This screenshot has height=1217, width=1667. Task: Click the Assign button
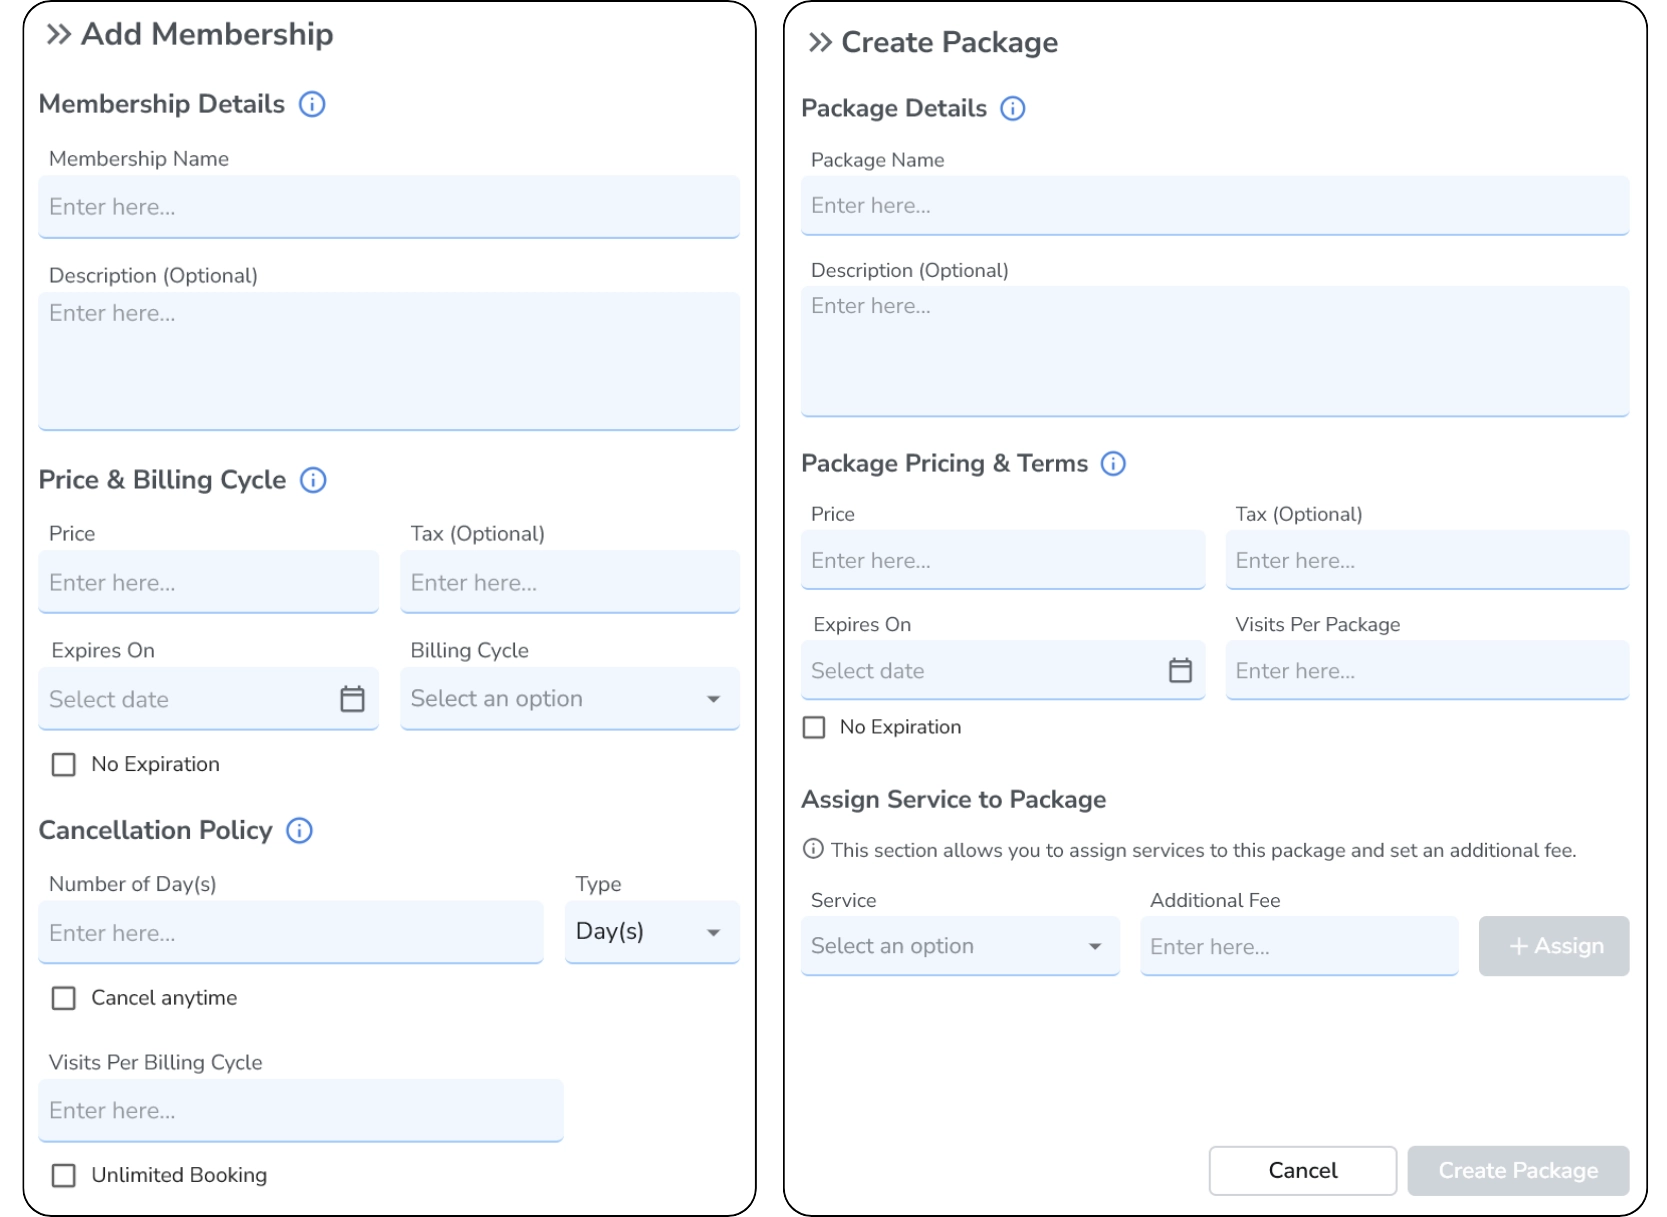(x=1553, y=946)
